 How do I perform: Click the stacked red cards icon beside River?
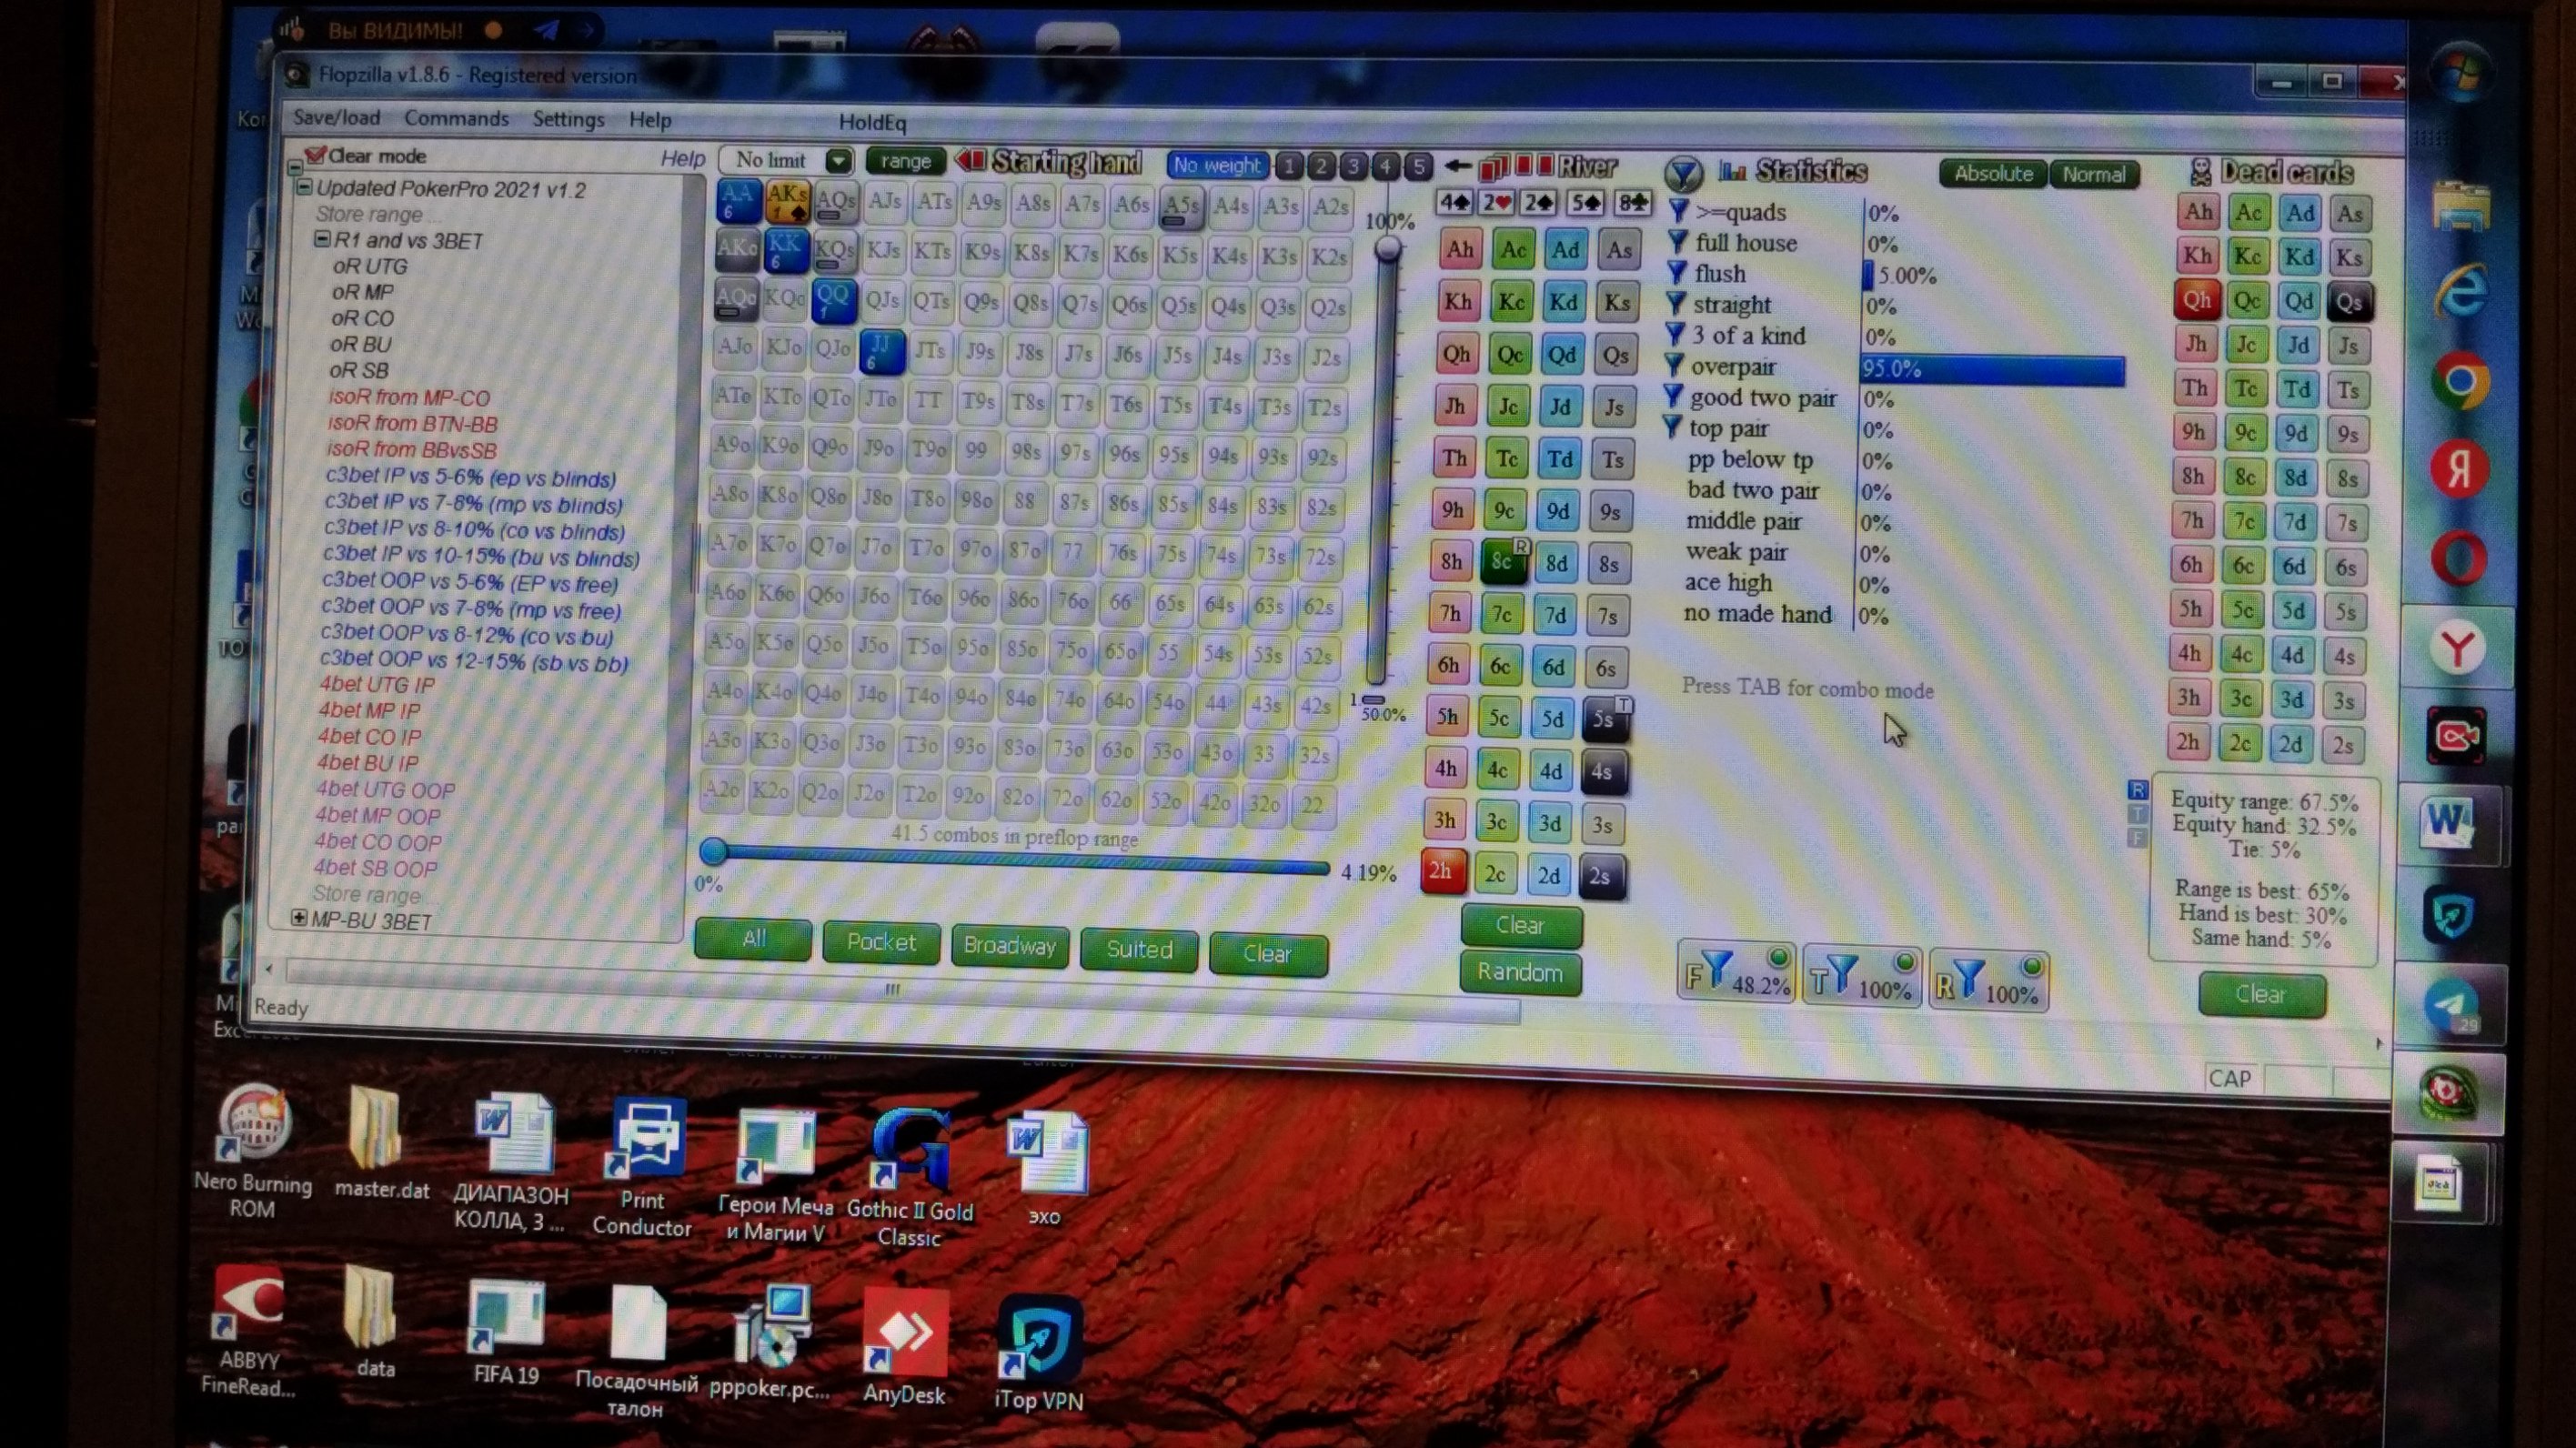pyautogui.click(x=1493, y=166)
